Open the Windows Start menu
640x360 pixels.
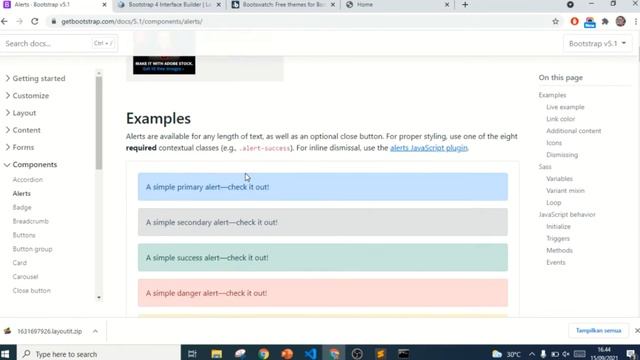[5, 353]
